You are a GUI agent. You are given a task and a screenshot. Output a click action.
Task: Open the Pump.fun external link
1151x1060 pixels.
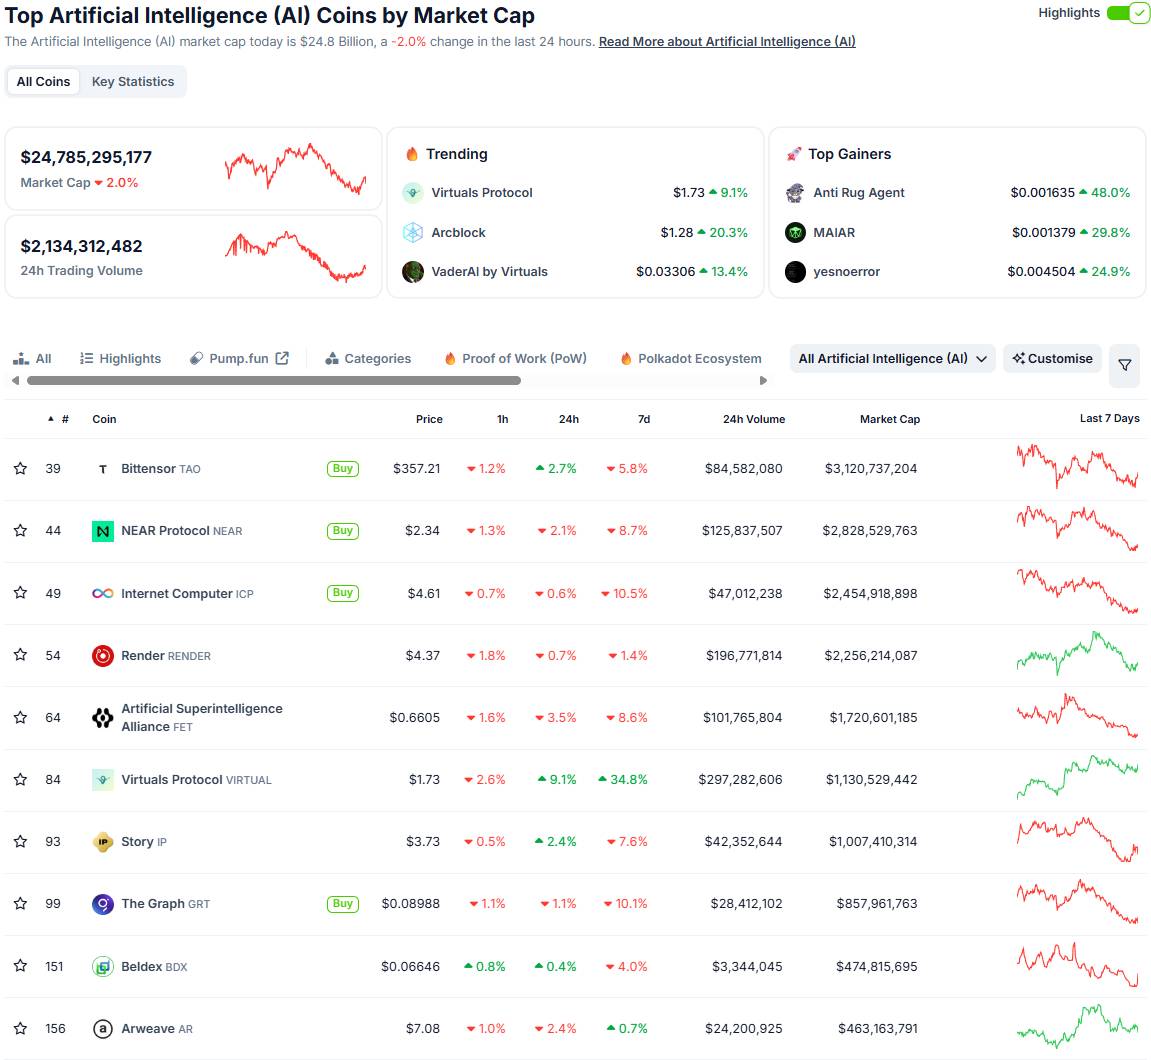click(239, 359)
